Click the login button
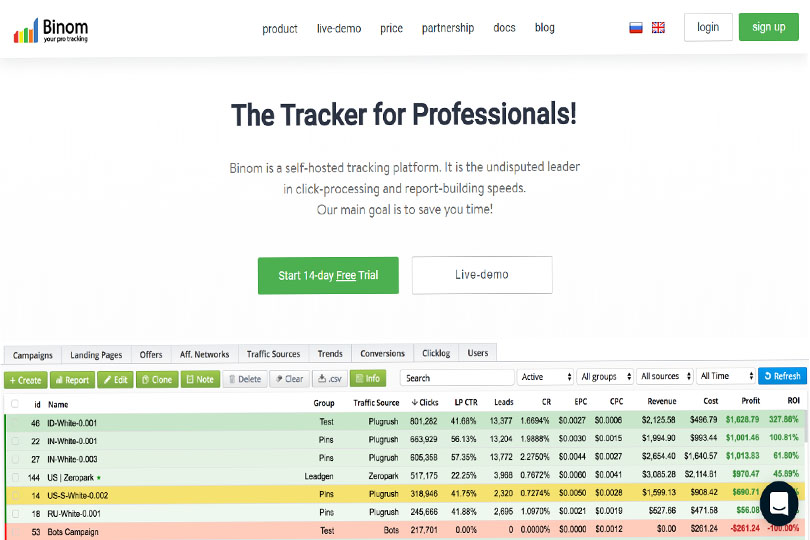 pos(708,27)
